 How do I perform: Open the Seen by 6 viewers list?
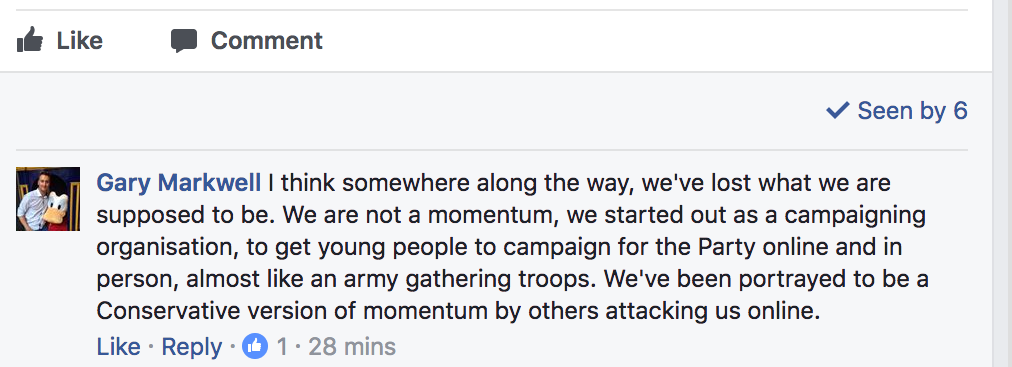[x=897, y=111]
